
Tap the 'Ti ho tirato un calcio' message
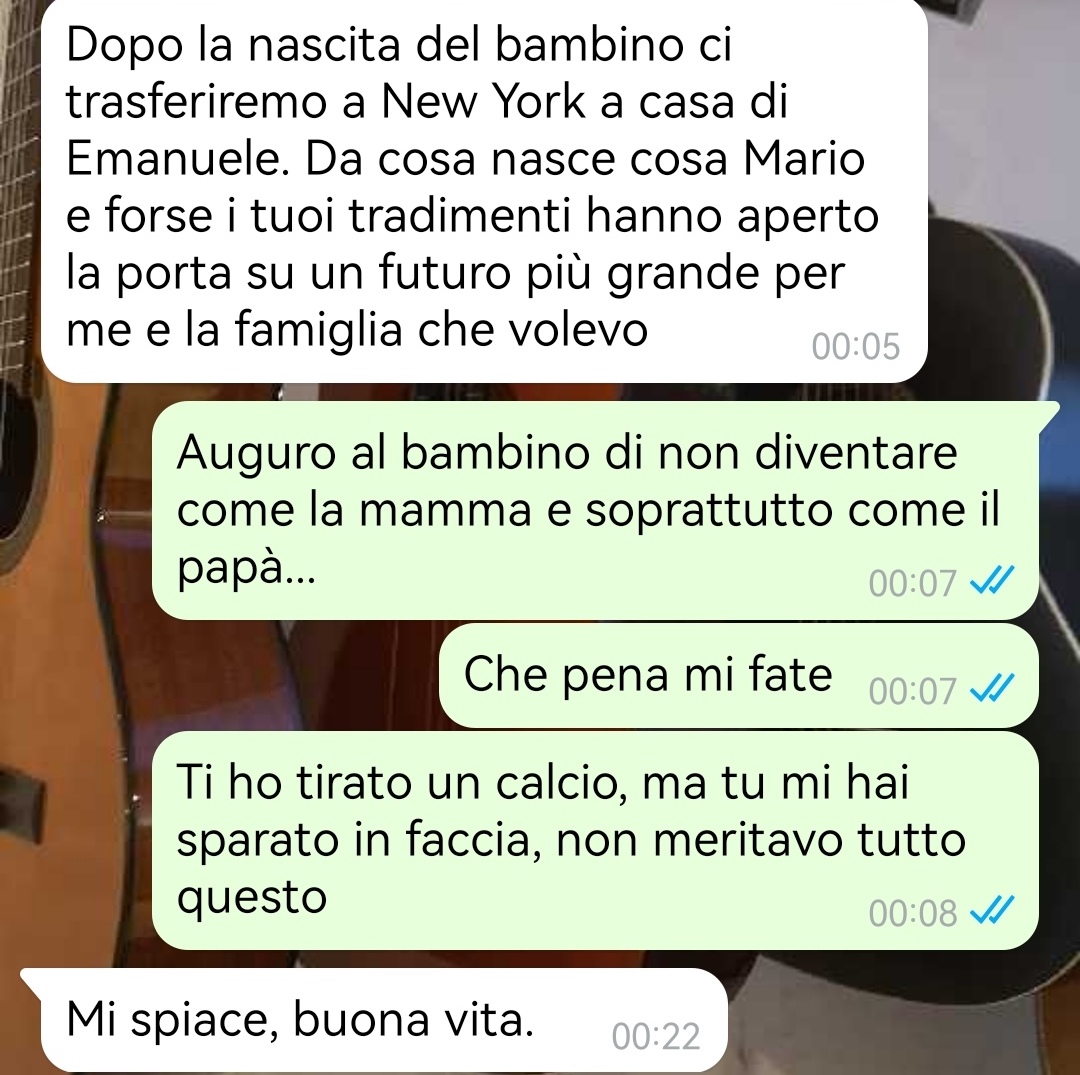[x=595, y=840]
